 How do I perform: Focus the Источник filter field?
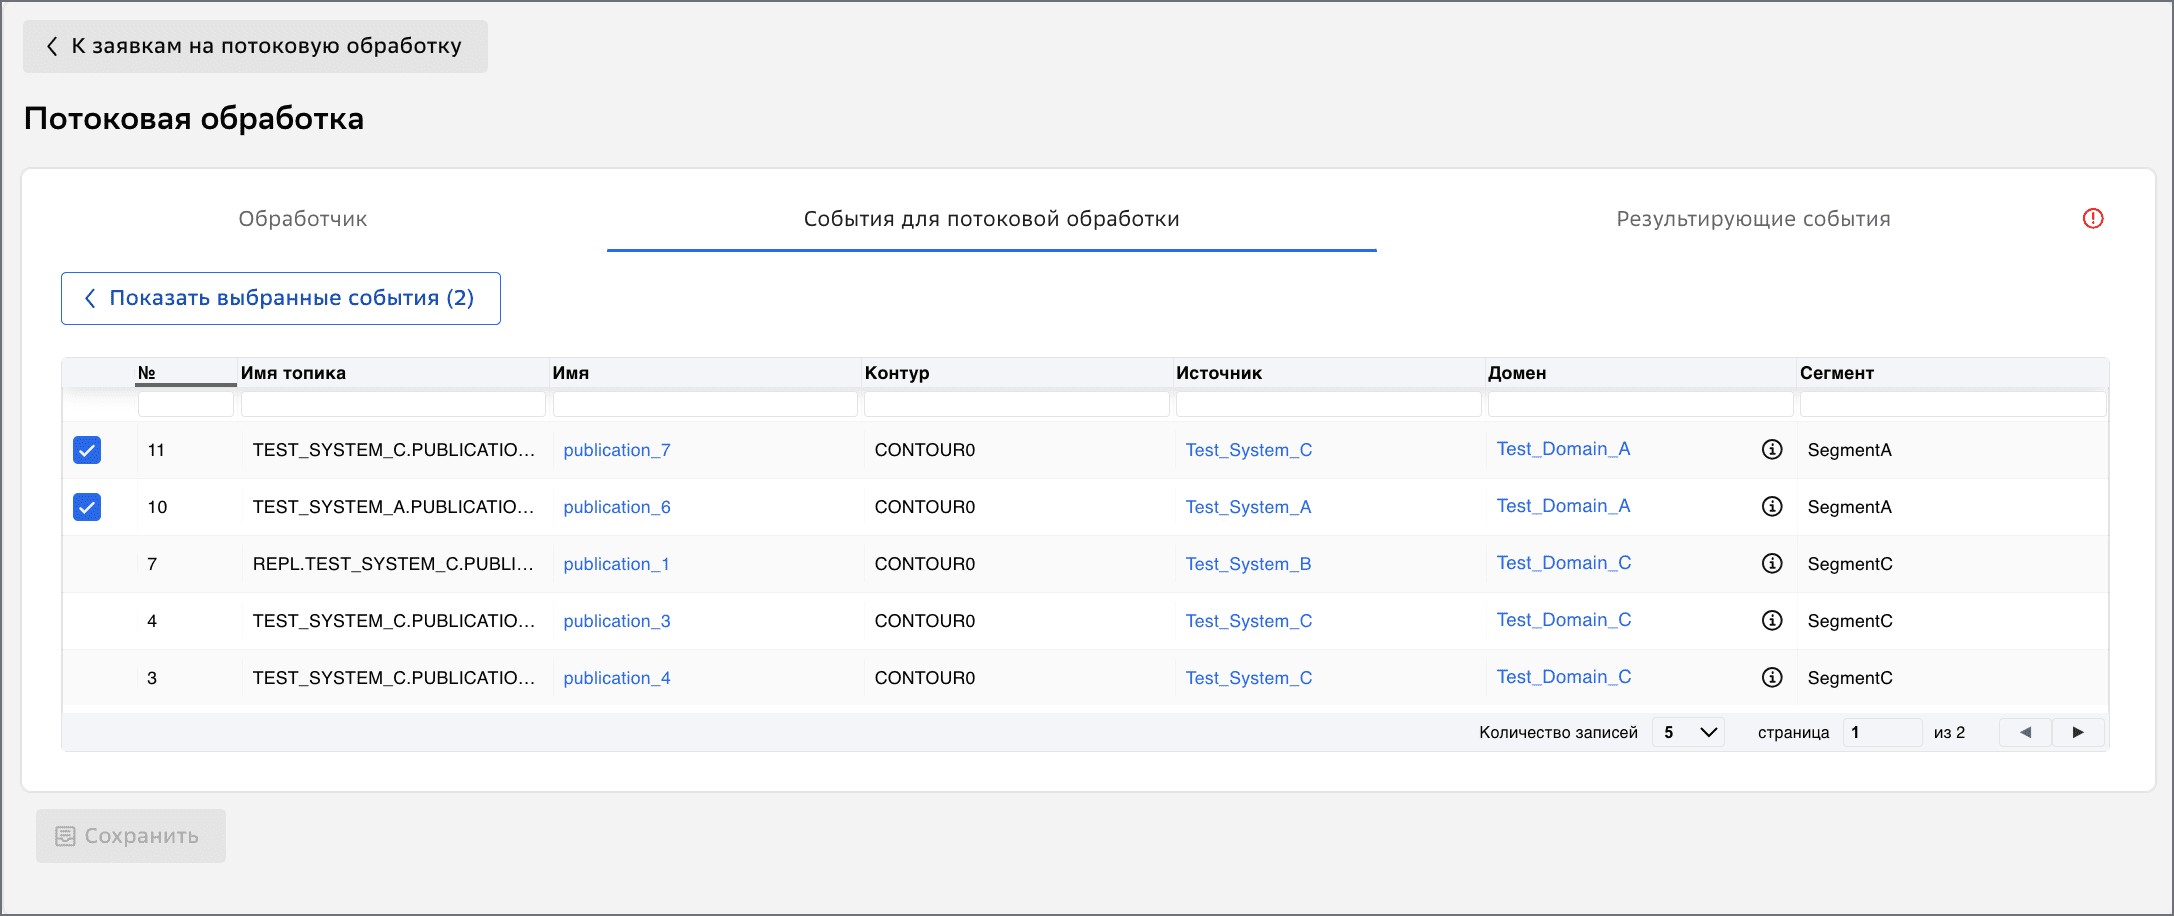point(1329,404)
